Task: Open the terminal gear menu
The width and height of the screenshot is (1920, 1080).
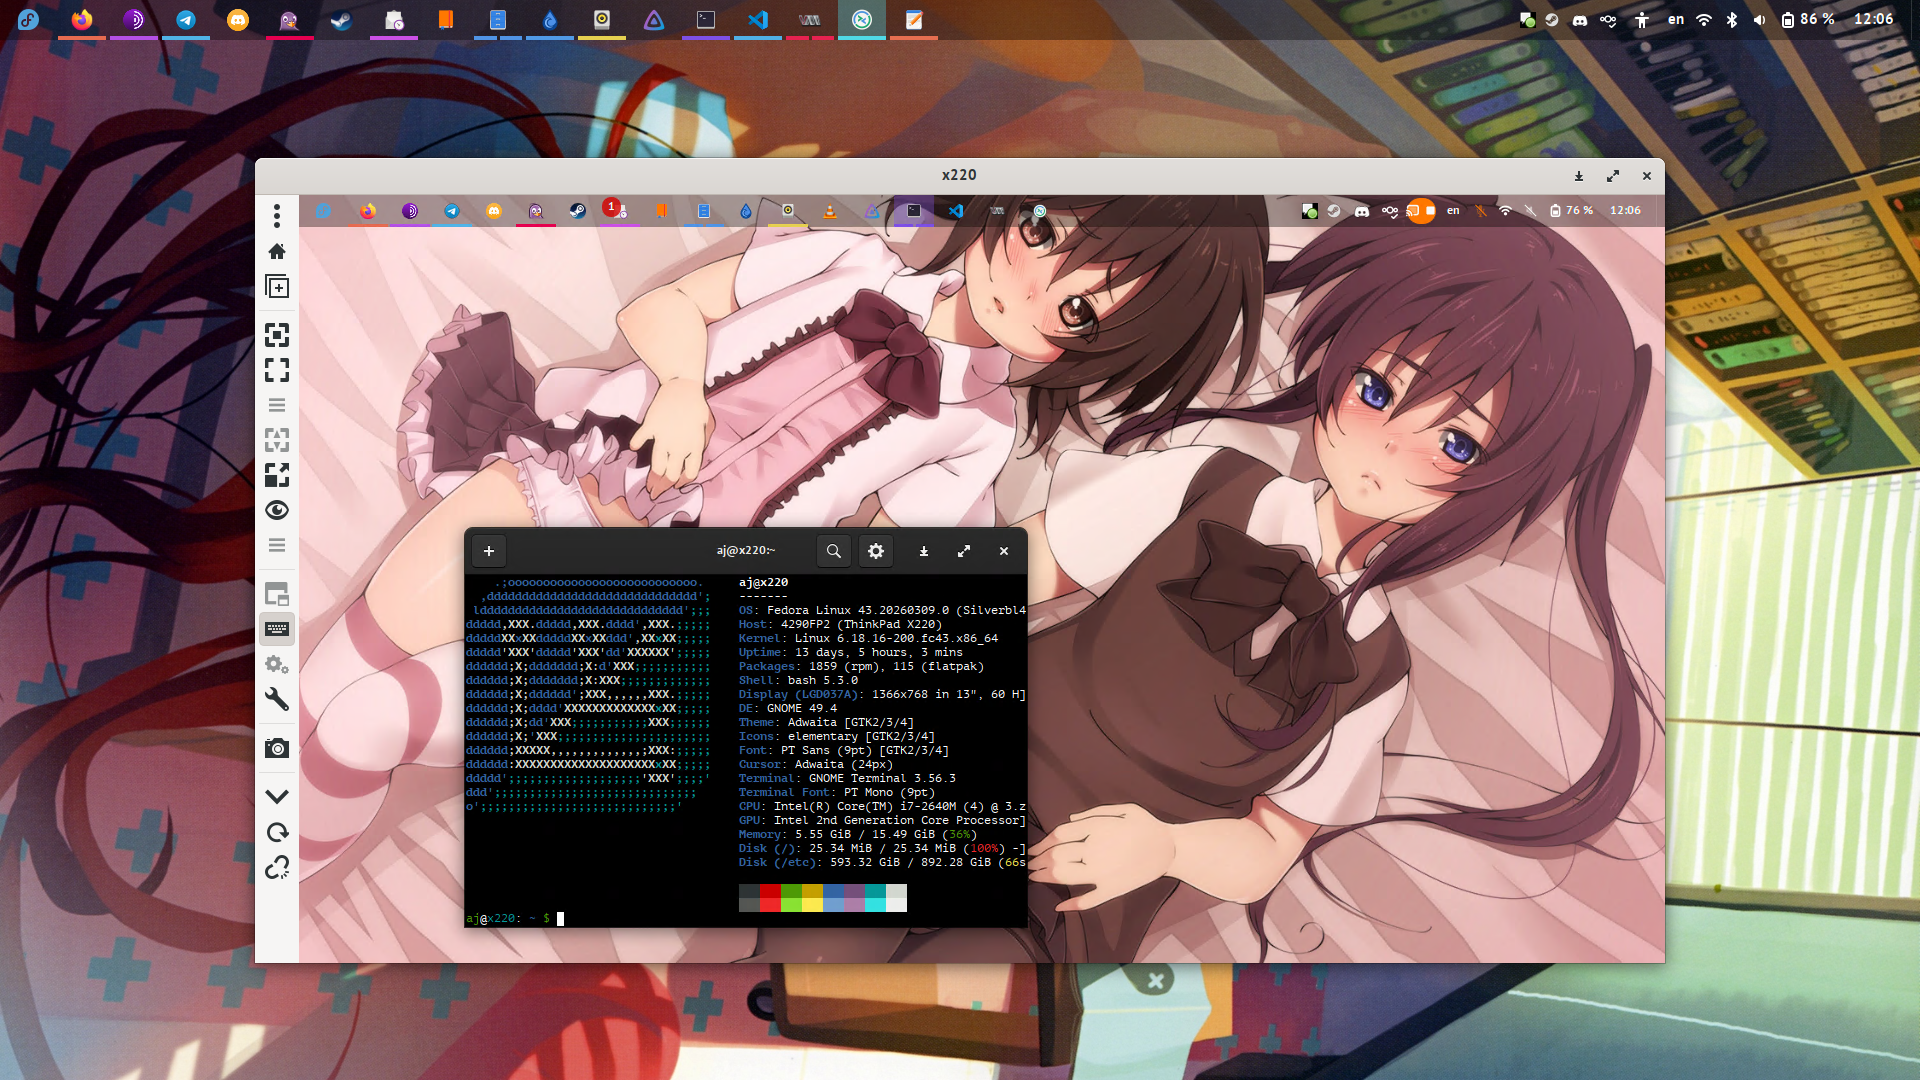Action: (876, 551)
